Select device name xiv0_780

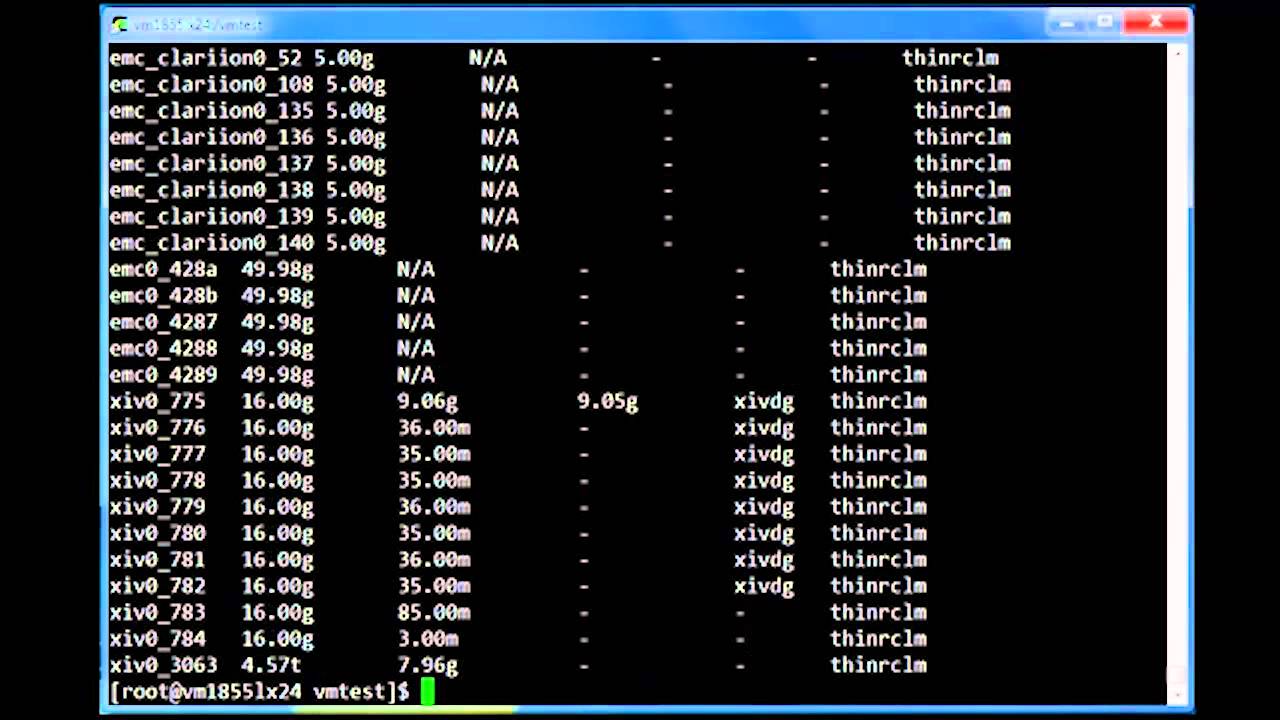point(157,533)
